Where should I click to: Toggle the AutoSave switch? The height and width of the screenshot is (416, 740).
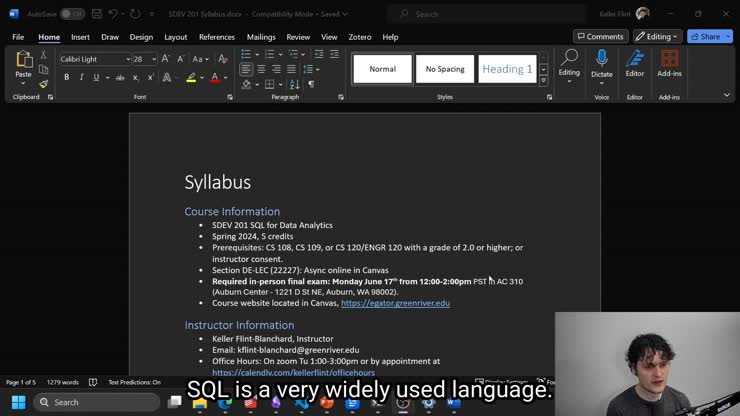(x=72, y=14)
